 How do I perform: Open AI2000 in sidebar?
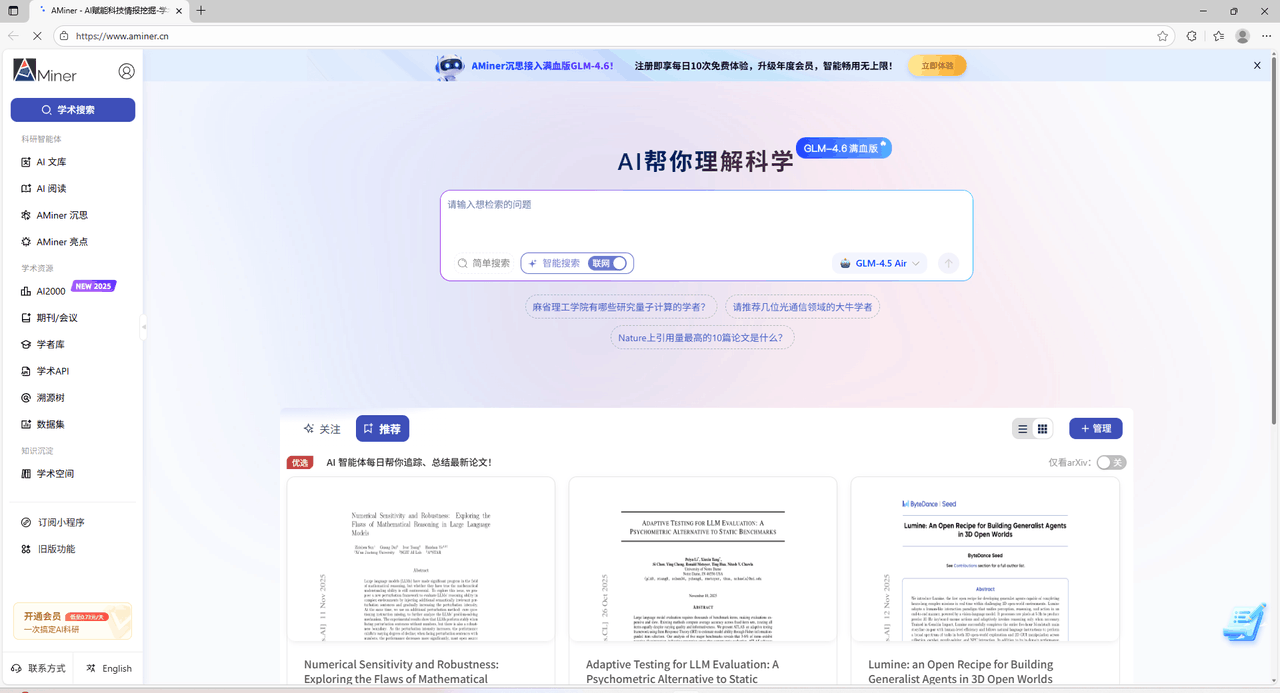click(43, 291)
